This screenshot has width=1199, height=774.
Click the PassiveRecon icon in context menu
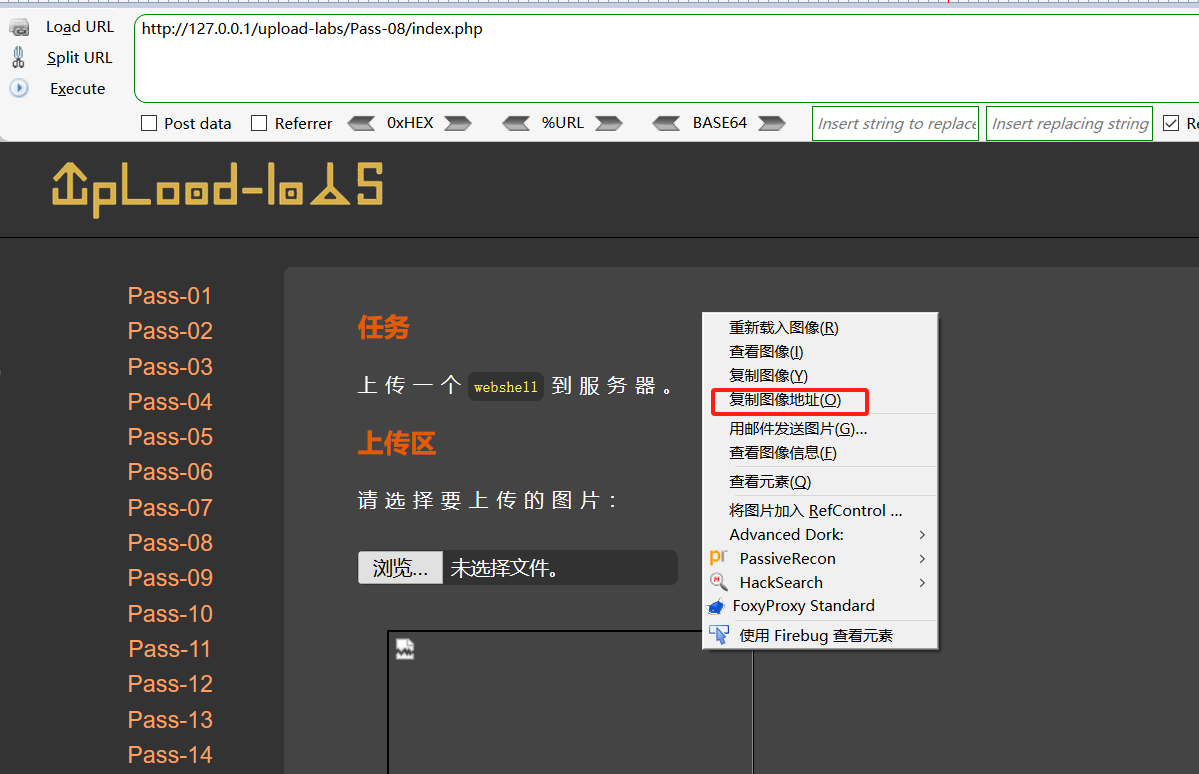click(718, 558)
